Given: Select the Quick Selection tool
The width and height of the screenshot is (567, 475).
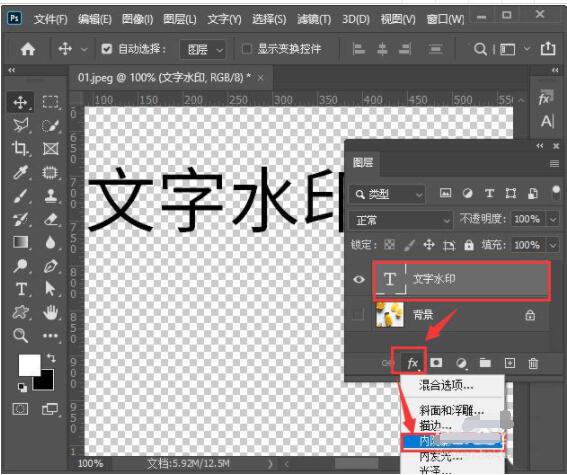Looking at the screenshot, I should tap(50, 125).
